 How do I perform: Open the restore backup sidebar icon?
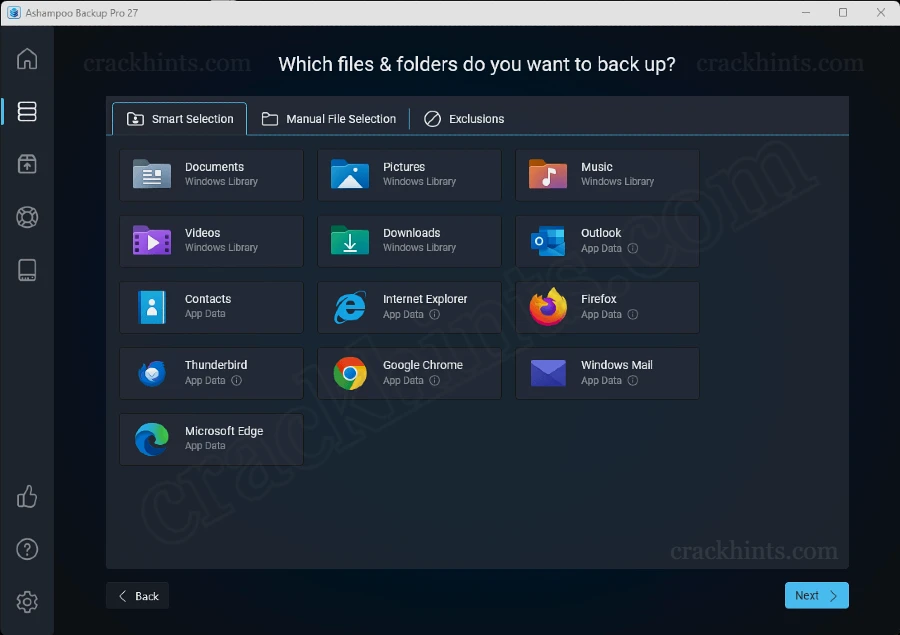[27, 165]
